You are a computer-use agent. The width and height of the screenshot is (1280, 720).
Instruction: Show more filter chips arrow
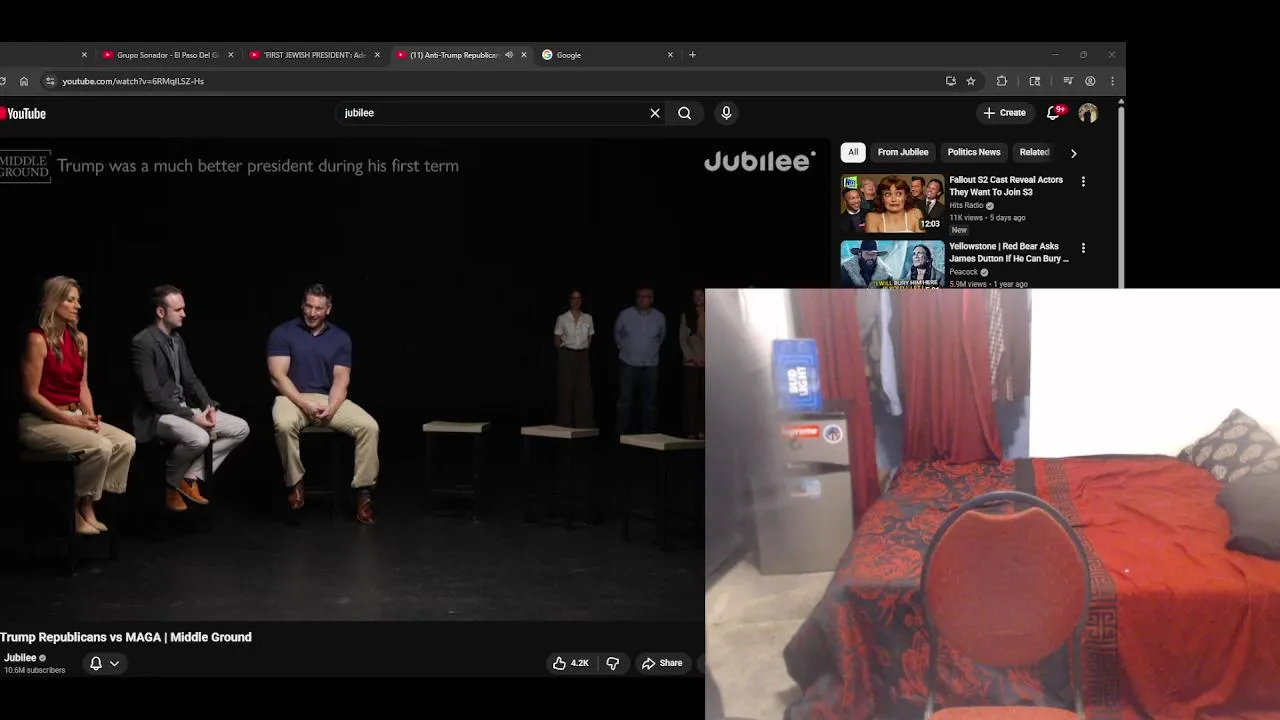tap(1074, 153)
